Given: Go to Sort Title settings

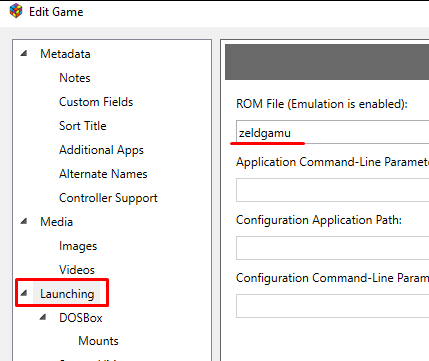Looking at the screenshot, I should (83, 126).
